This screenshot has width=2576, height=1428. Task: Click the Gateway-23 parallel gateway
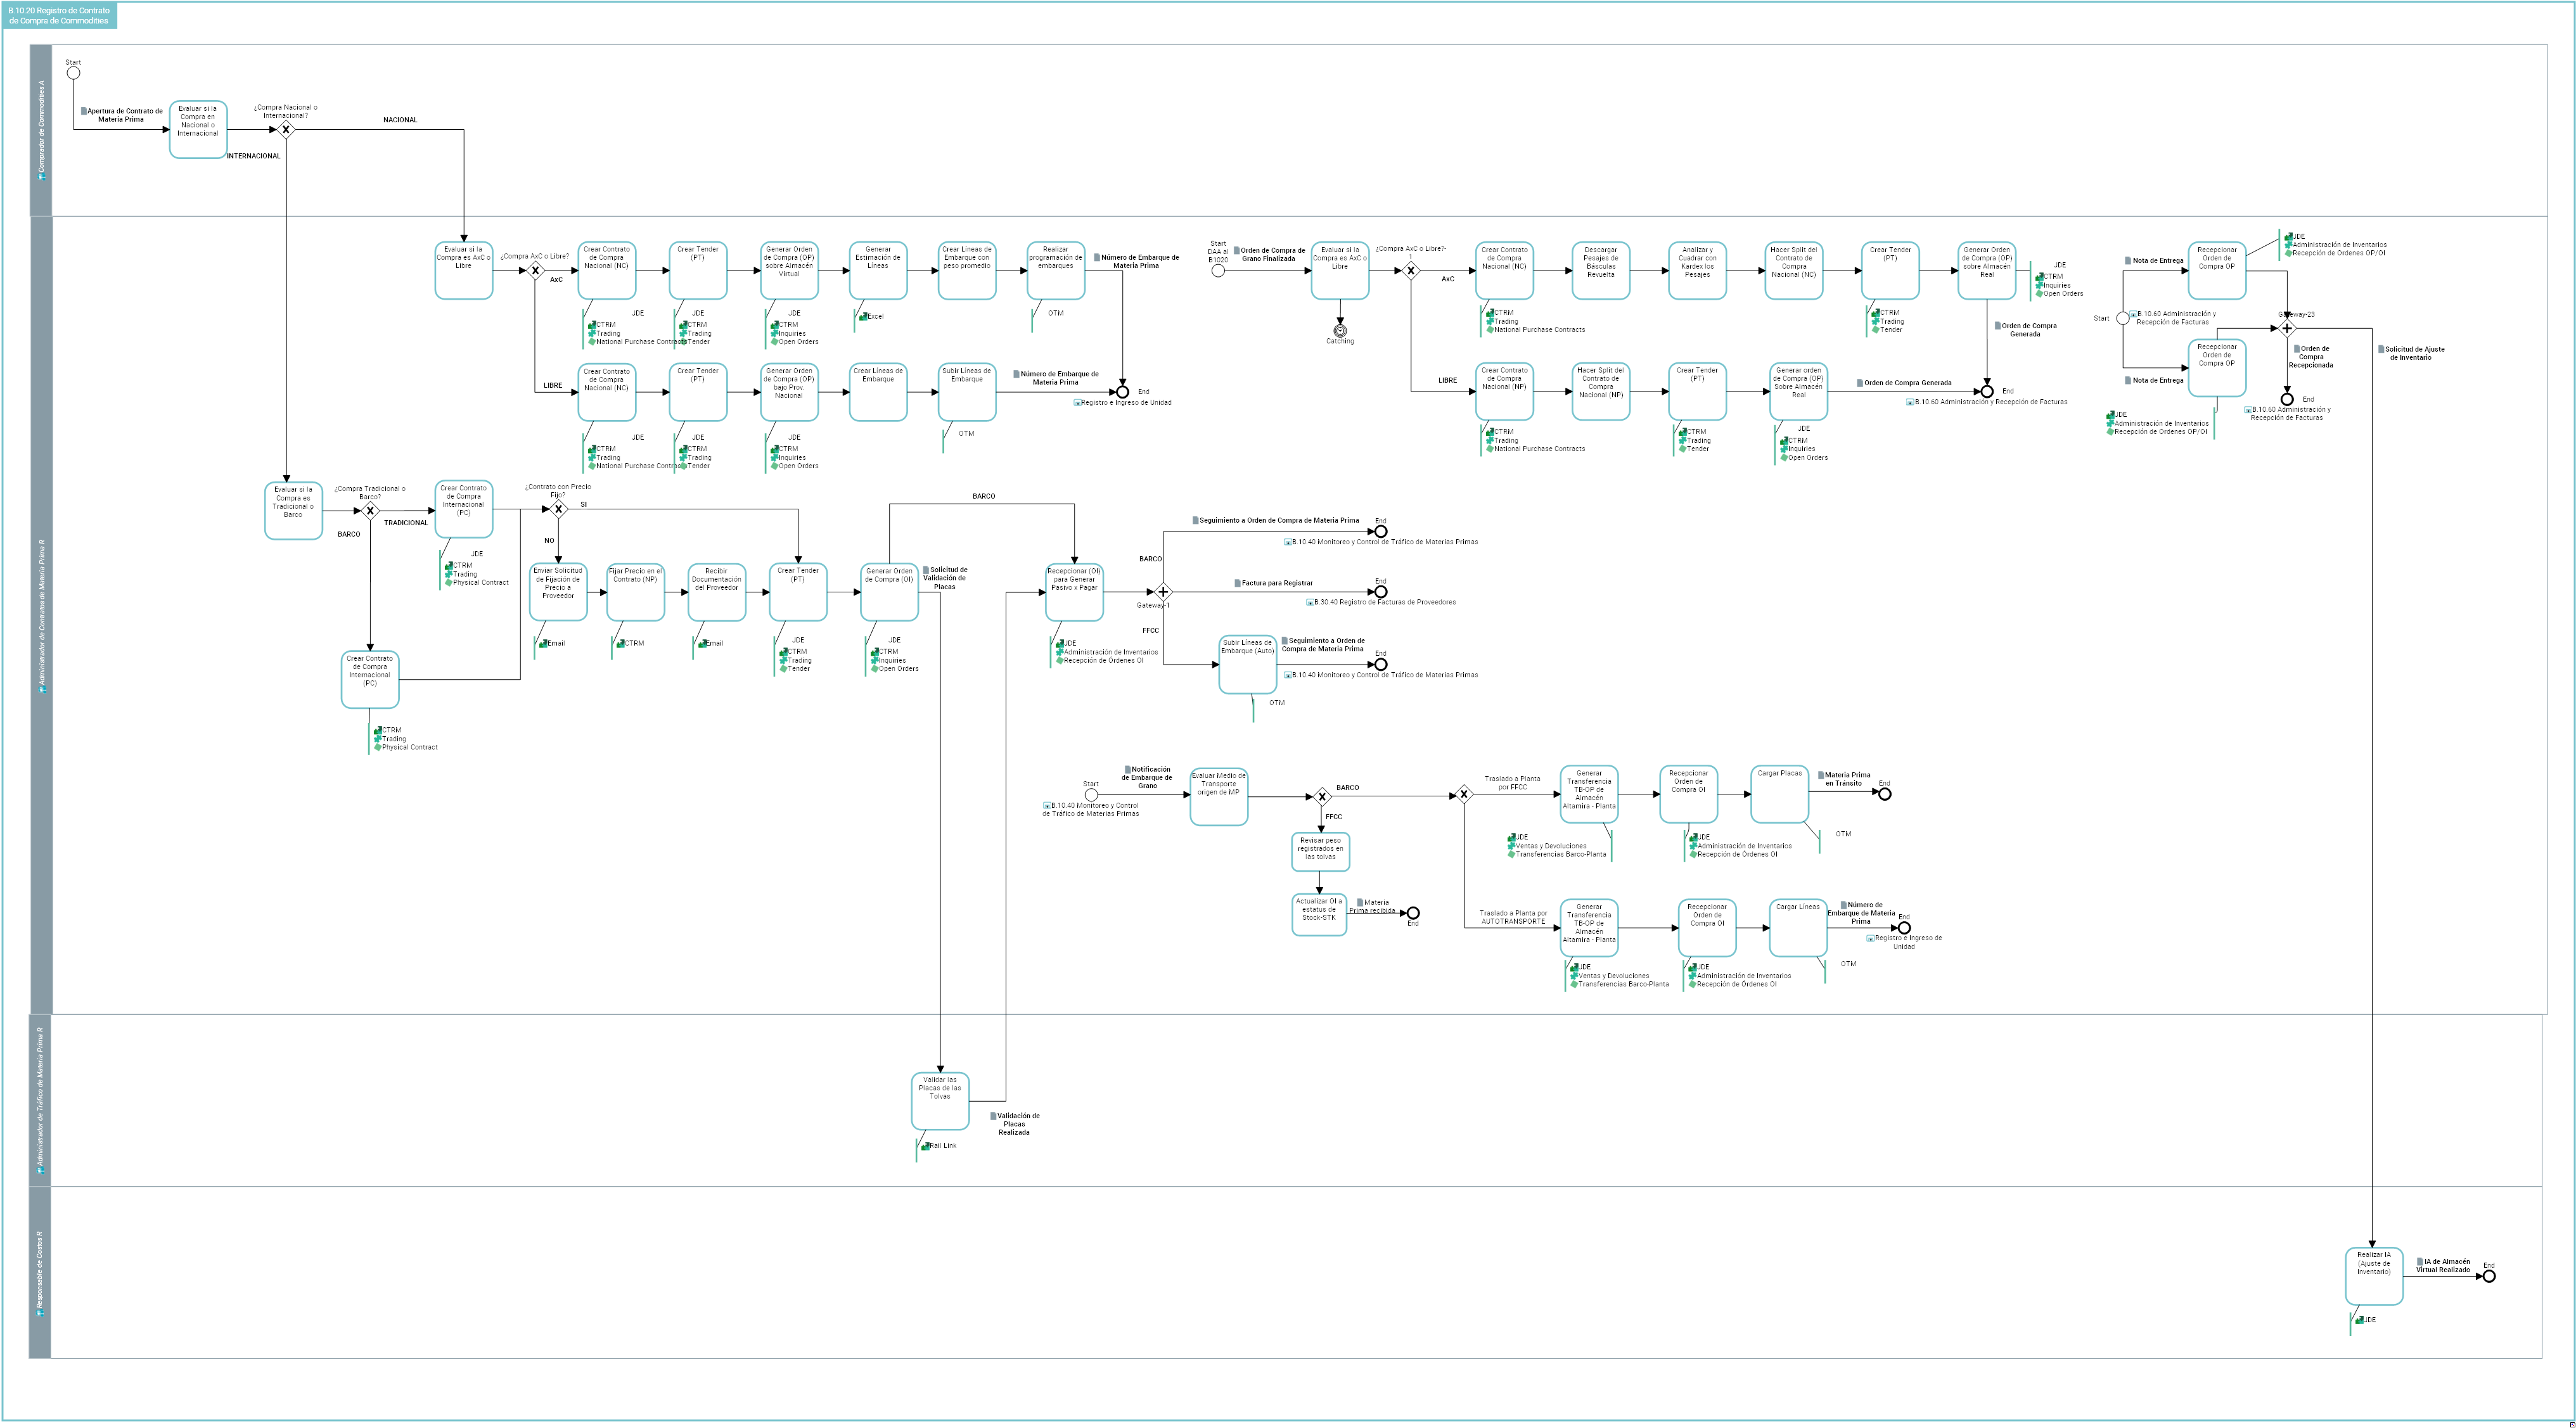(x=2287, y=328)
